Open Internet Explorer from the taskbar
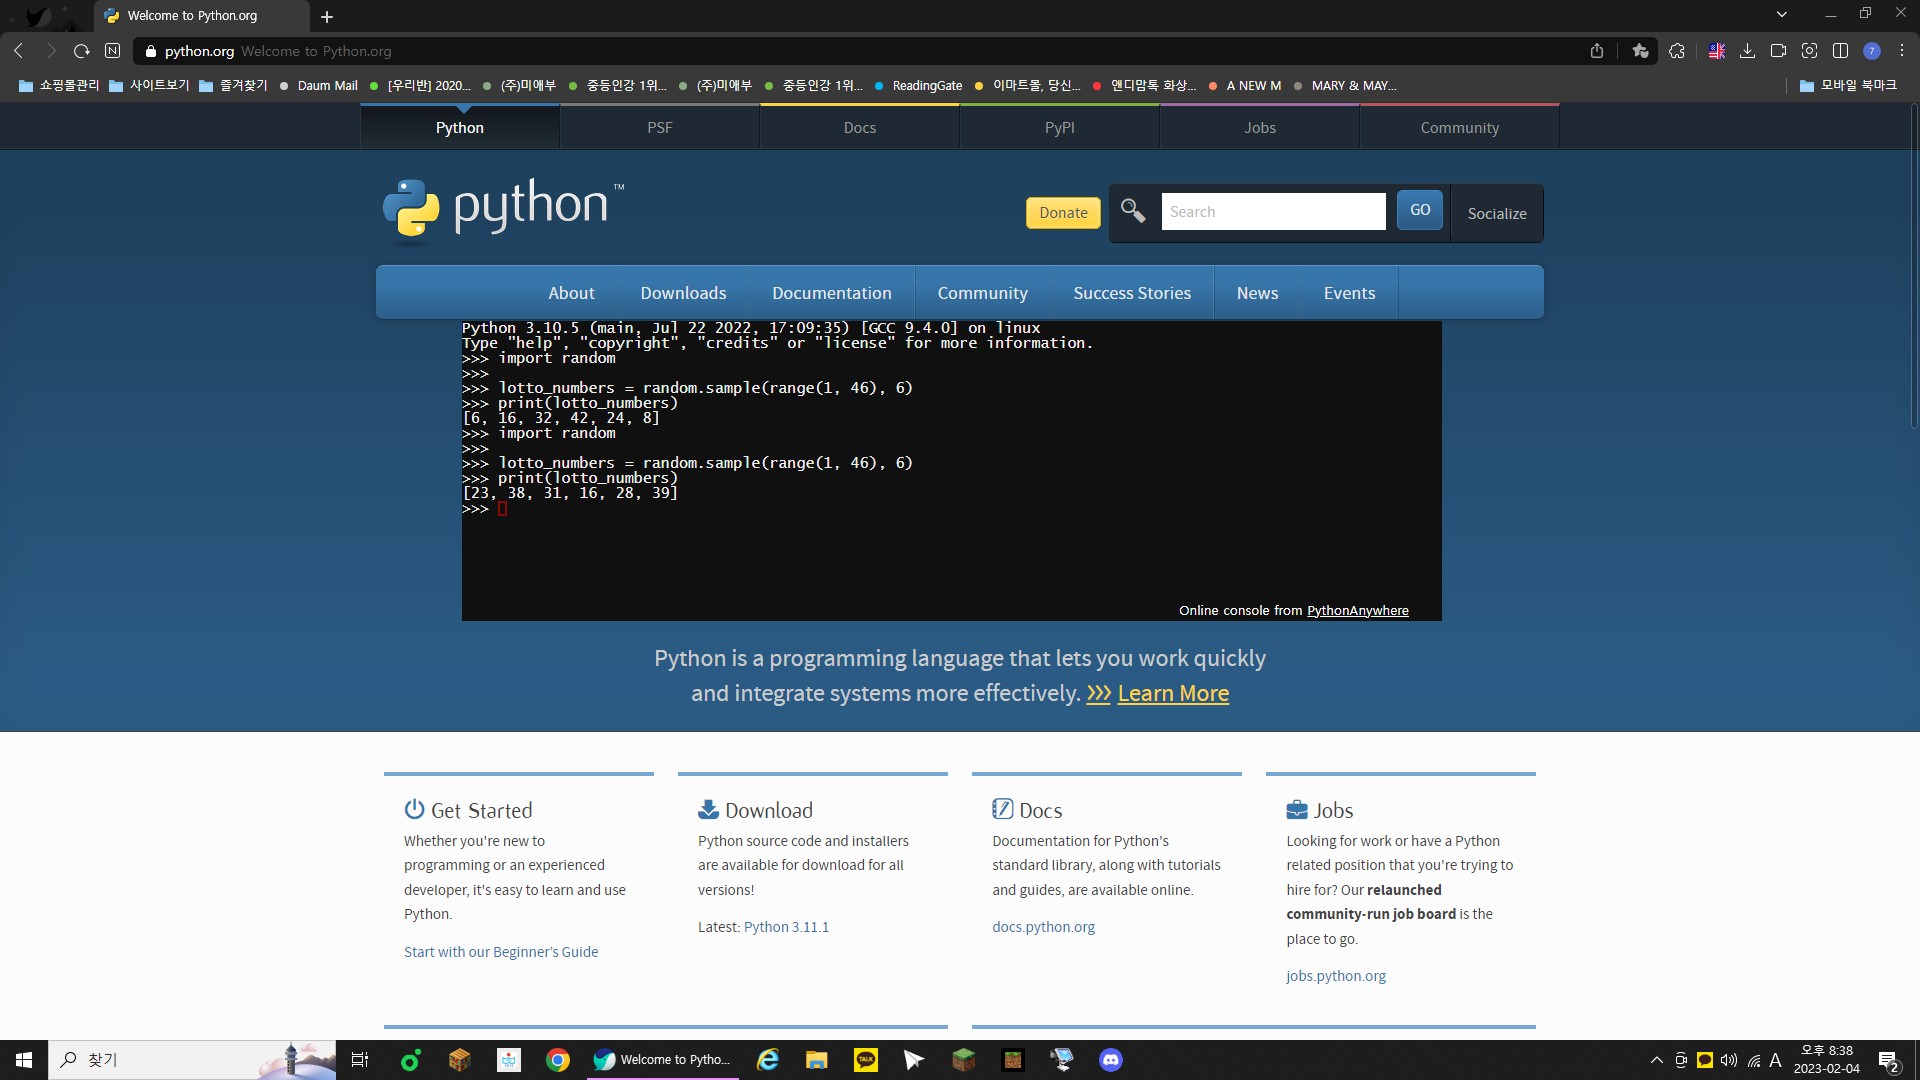 (768, 1060)
